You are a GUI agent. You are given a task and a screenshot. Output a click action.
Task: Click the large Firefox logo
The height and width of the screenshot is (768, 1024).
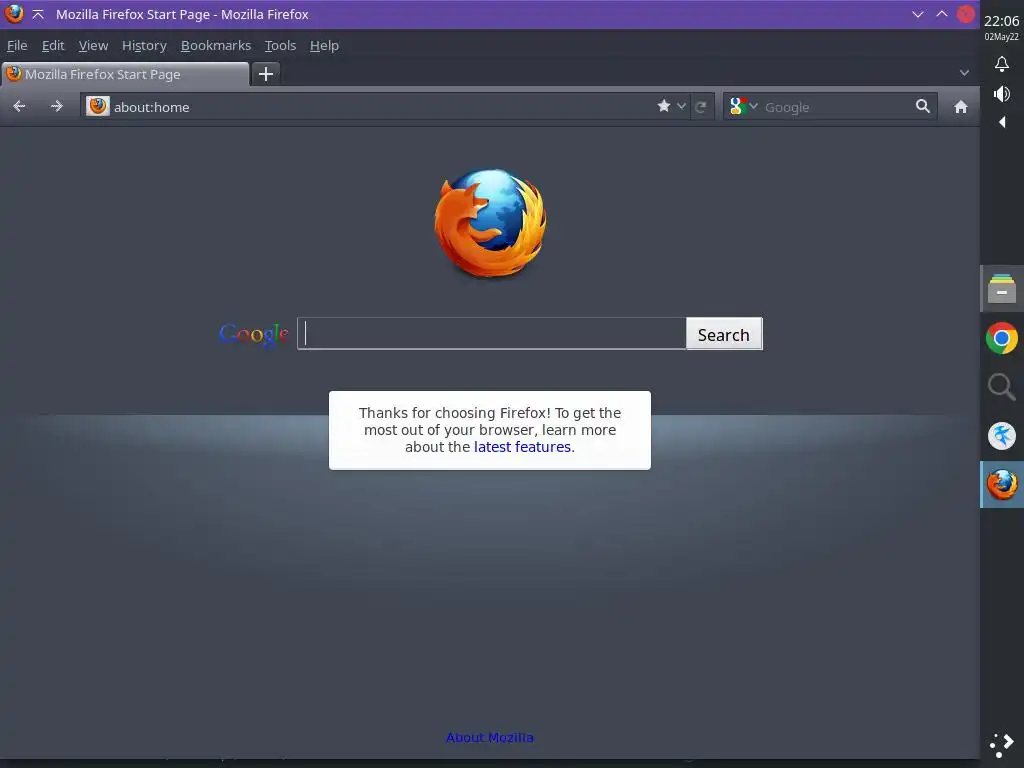pyautogui.click(x=490, y=222)
